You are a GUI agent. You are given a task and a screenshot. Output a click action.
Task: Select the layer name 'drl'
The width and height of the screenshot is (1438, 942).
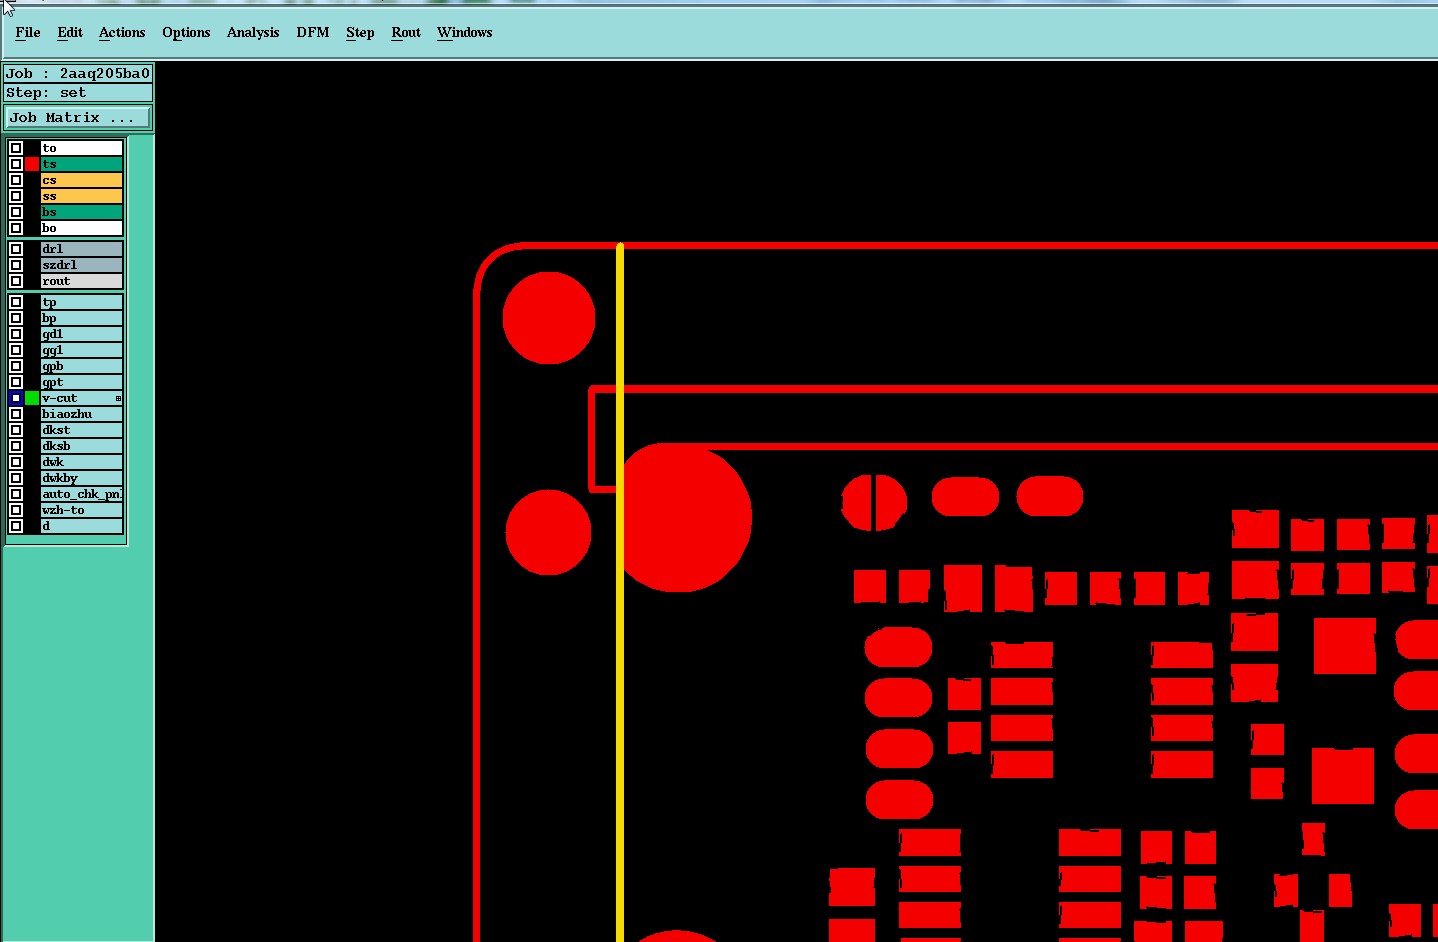point(82,249)
